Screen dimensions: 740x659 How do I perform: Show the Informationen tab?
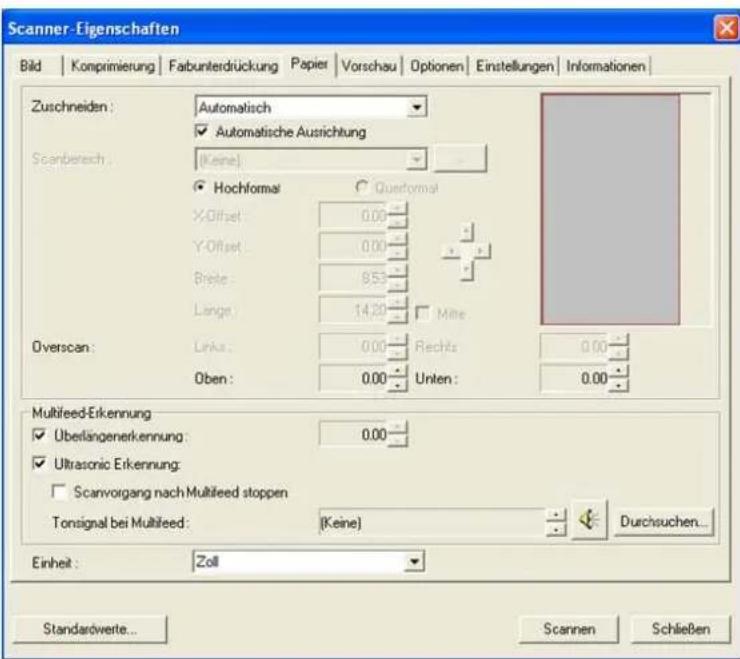pyautogui.click(x=605, y=66)
